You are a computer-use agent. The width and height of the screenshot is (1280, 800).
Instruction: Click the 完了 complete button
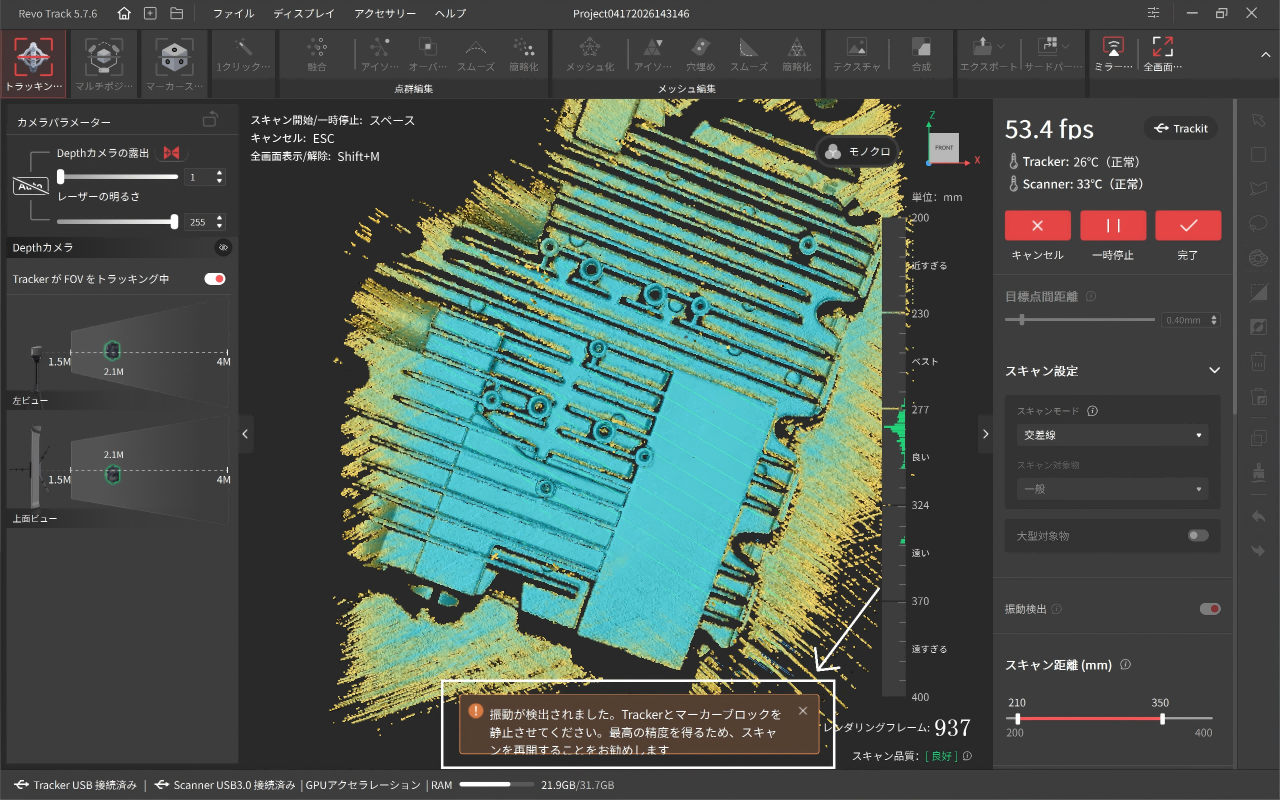pyautogui.click(x=1188, y=226)
